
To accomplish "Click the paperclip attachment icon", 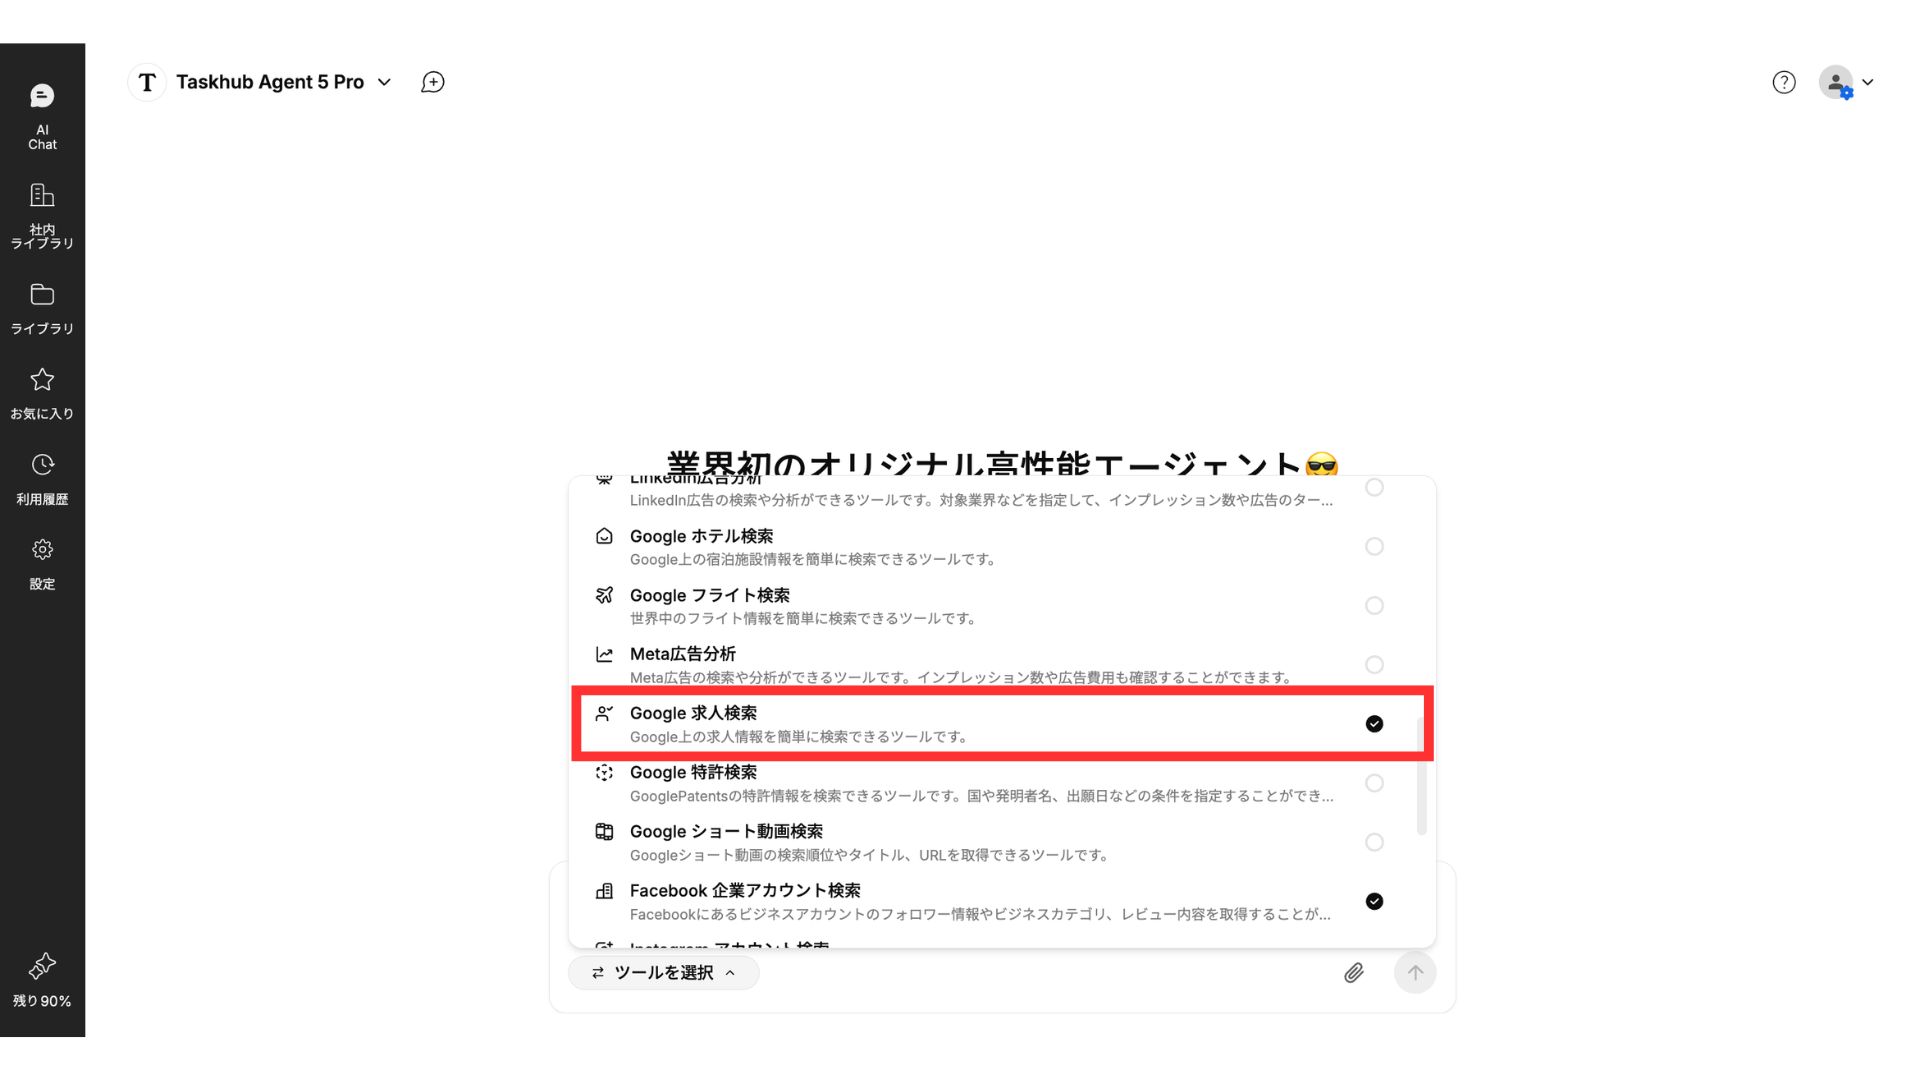I will click(1353, 972).
